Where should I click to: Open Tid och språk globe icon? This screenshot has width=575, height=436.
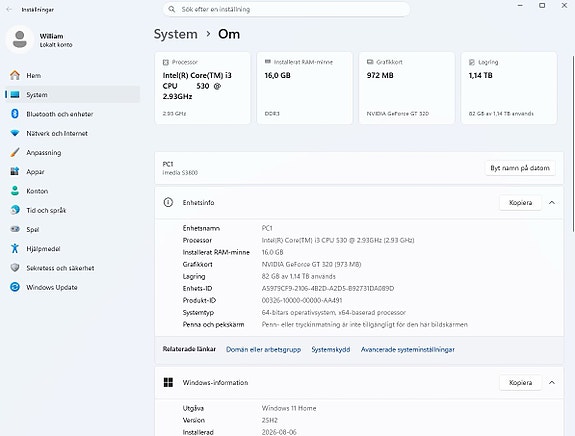tap(15, 210)
